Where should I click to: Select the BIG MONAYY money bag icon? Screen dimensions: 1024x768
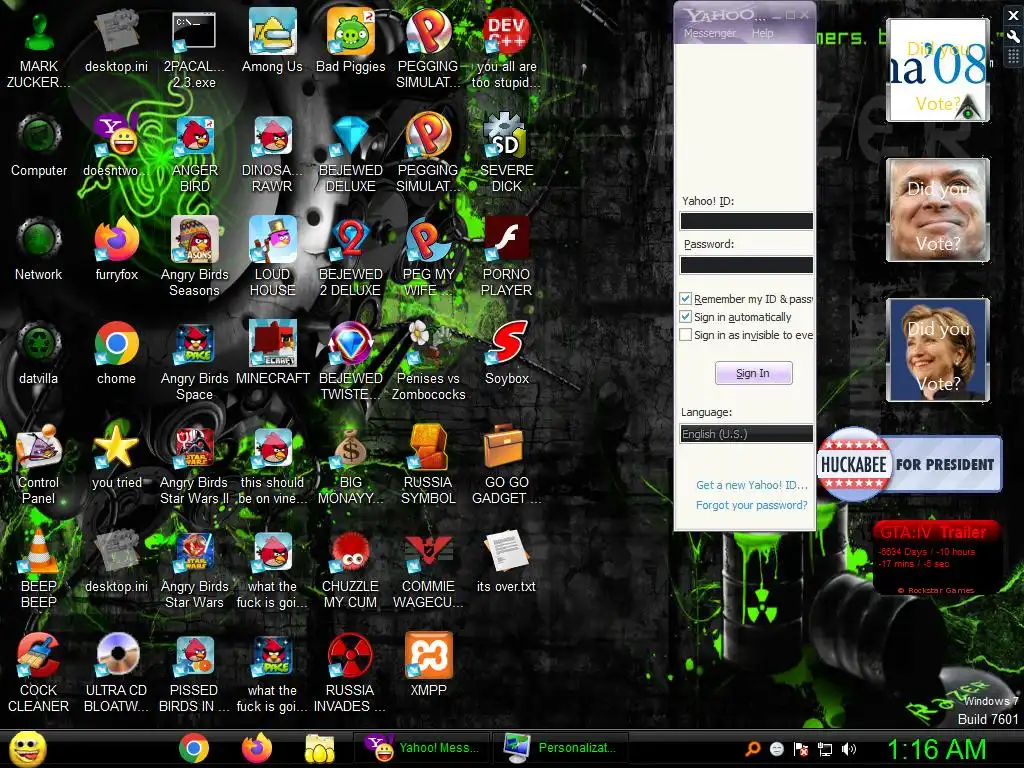(351, 465)
